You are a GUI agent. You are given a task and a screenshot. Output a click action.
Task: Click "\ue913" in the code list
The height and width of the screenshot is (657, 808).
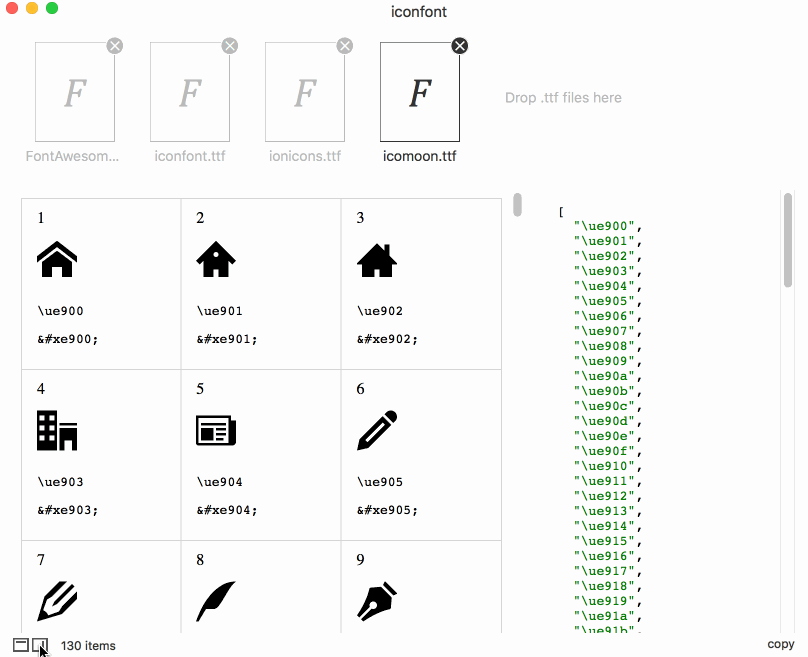coord(604,511)
